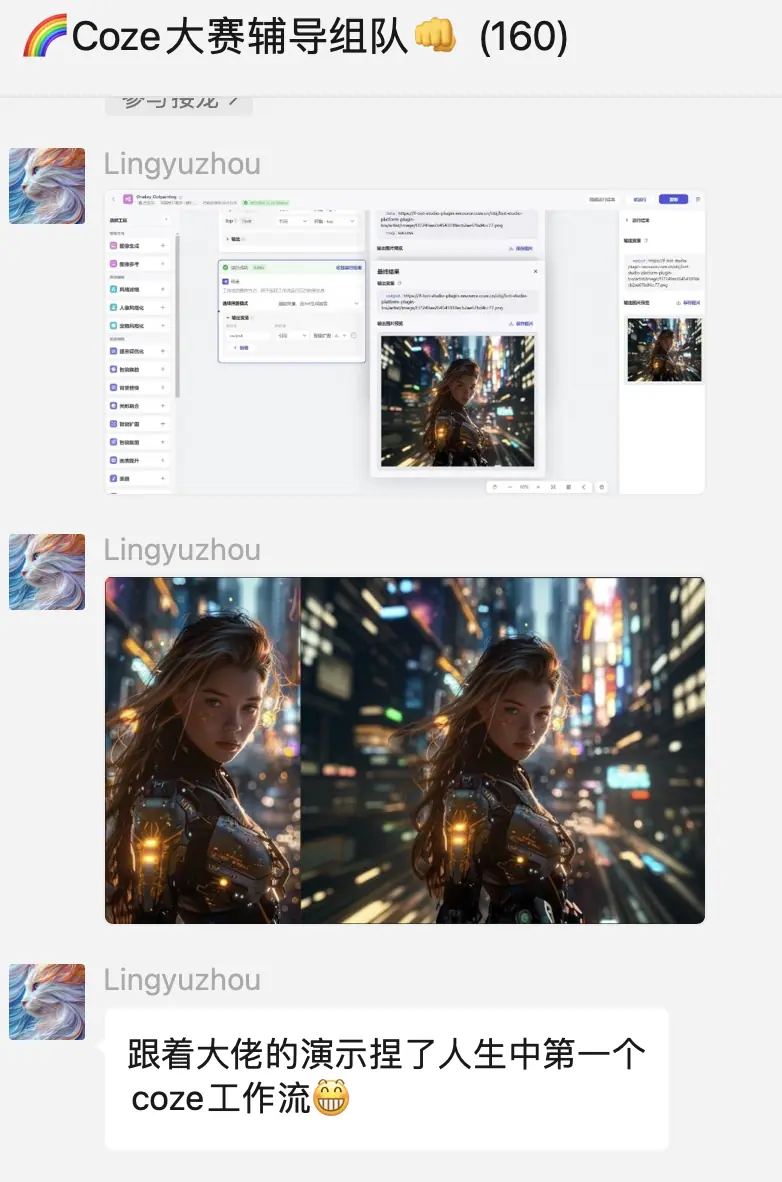Open the Coze workflow editor screenshot image
The width and height of the screenshot is (782, 1182).
pyautogui.click(x=405, y=342)
